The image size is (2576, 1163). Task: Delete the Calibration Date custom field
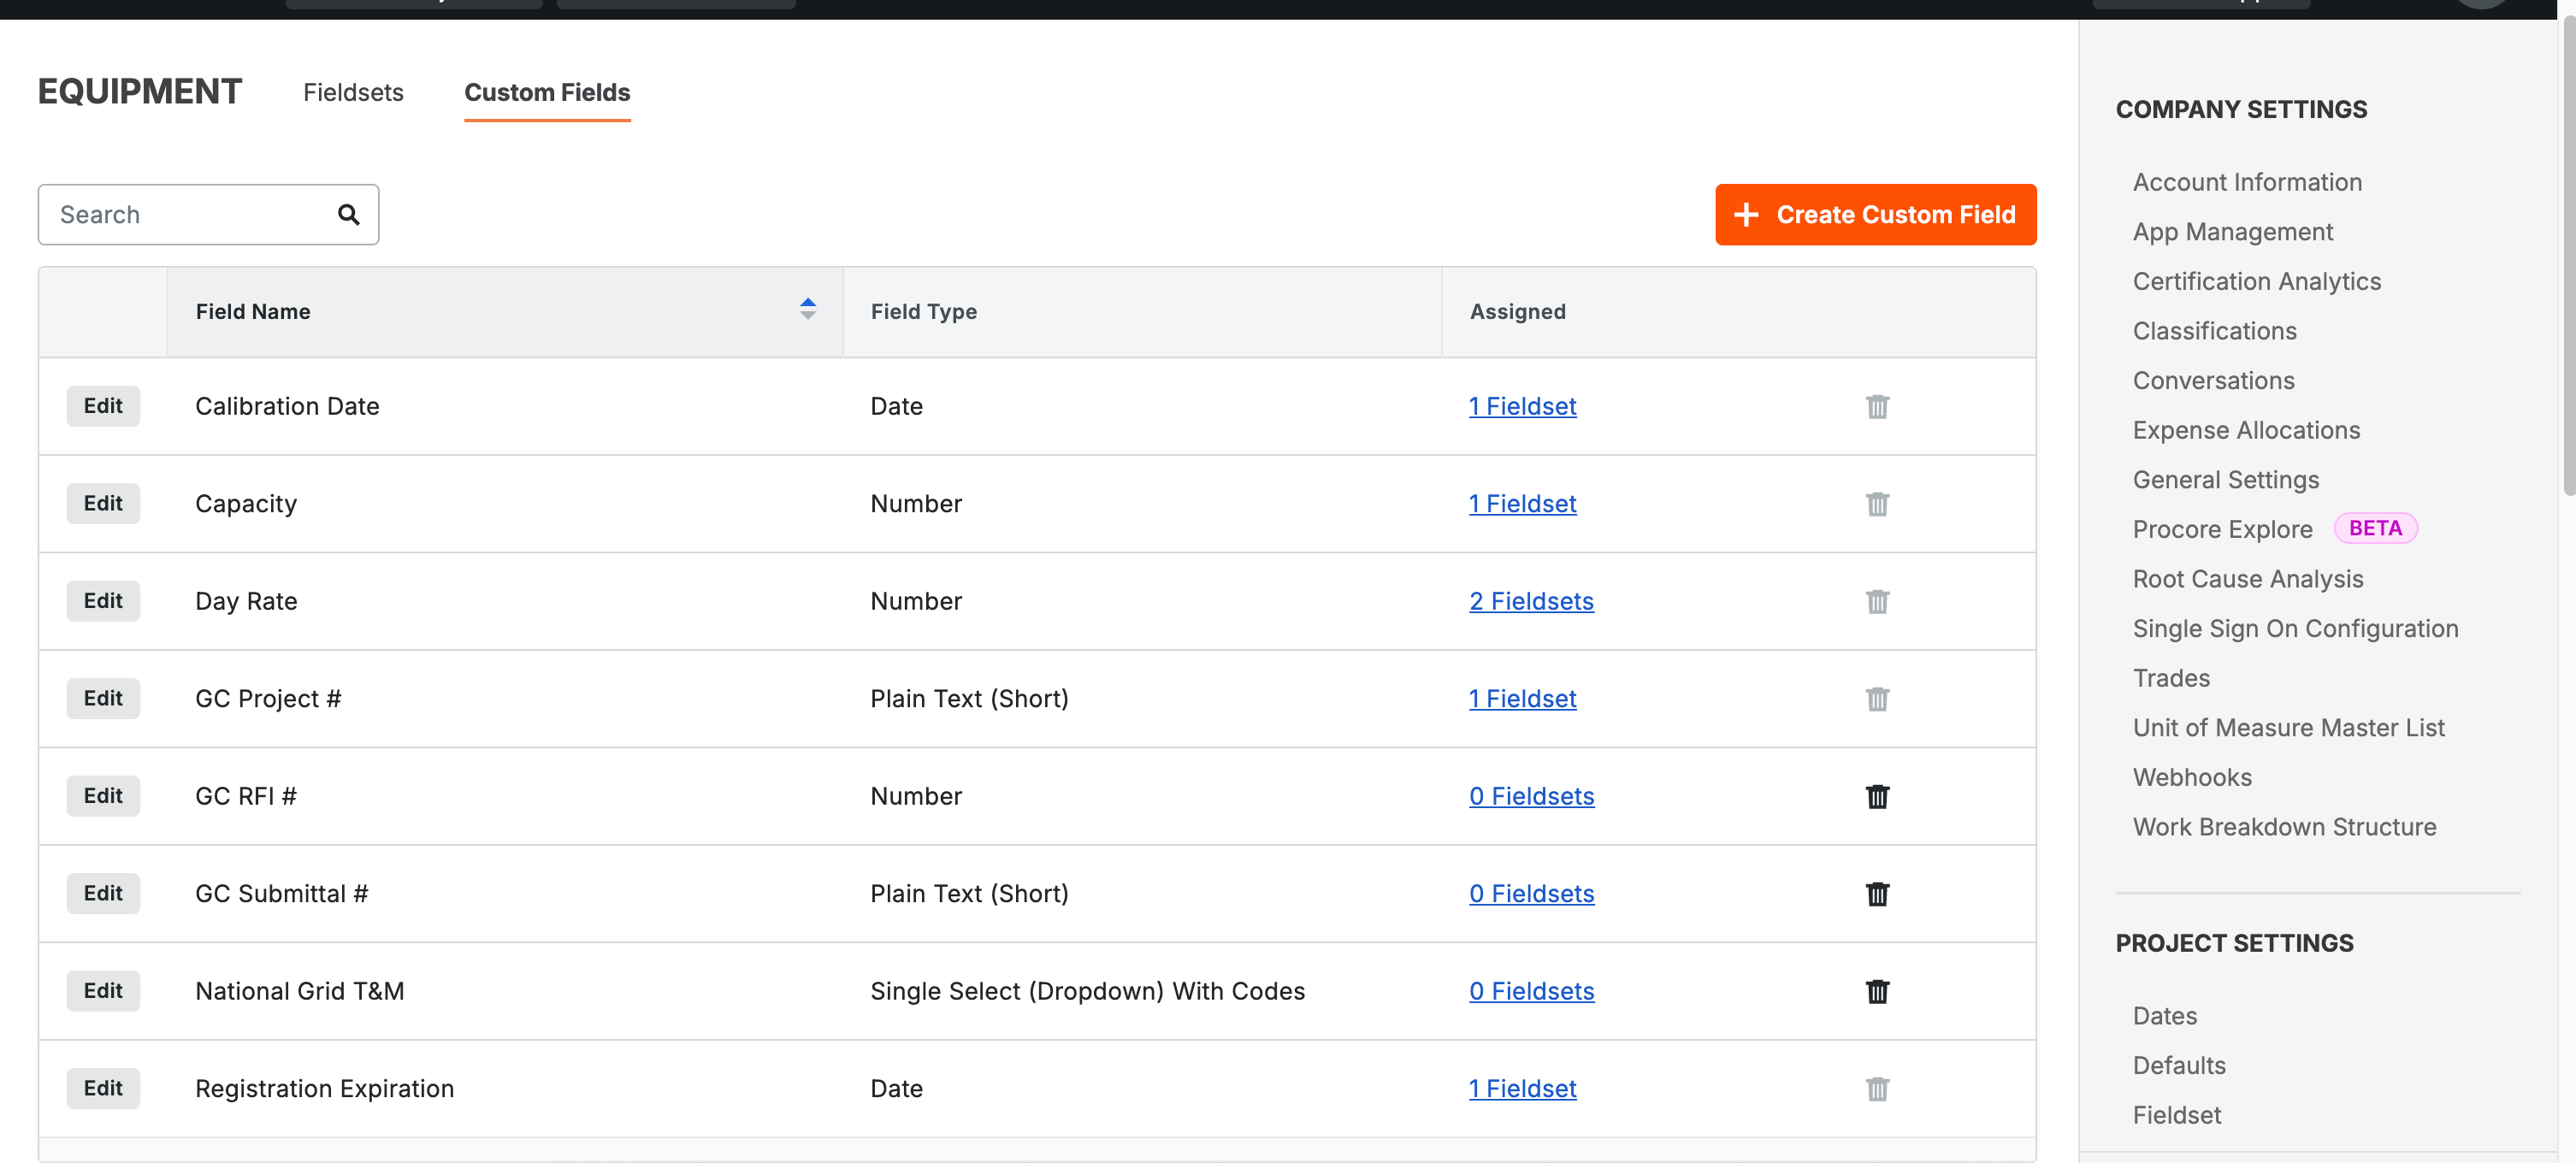click(x=1877, y=406)
